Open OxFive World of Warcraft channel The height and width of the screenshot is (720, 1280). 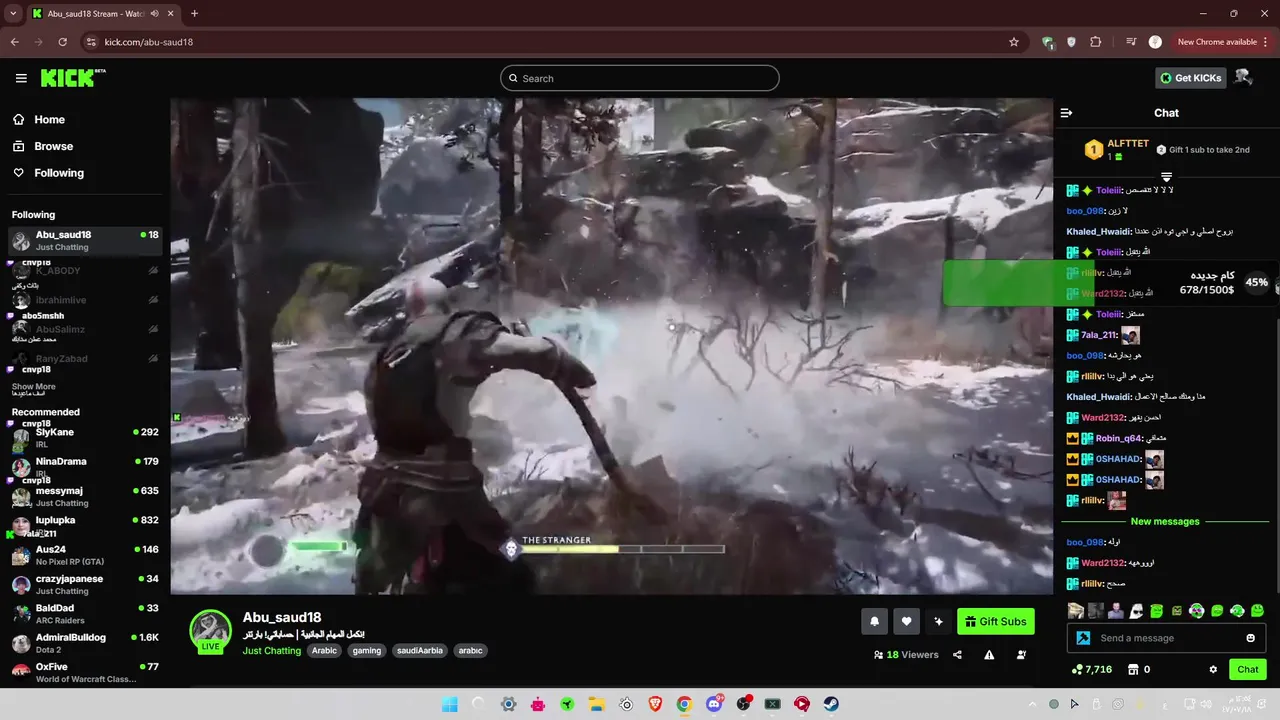pyautogui.click(x=85, y=673)
